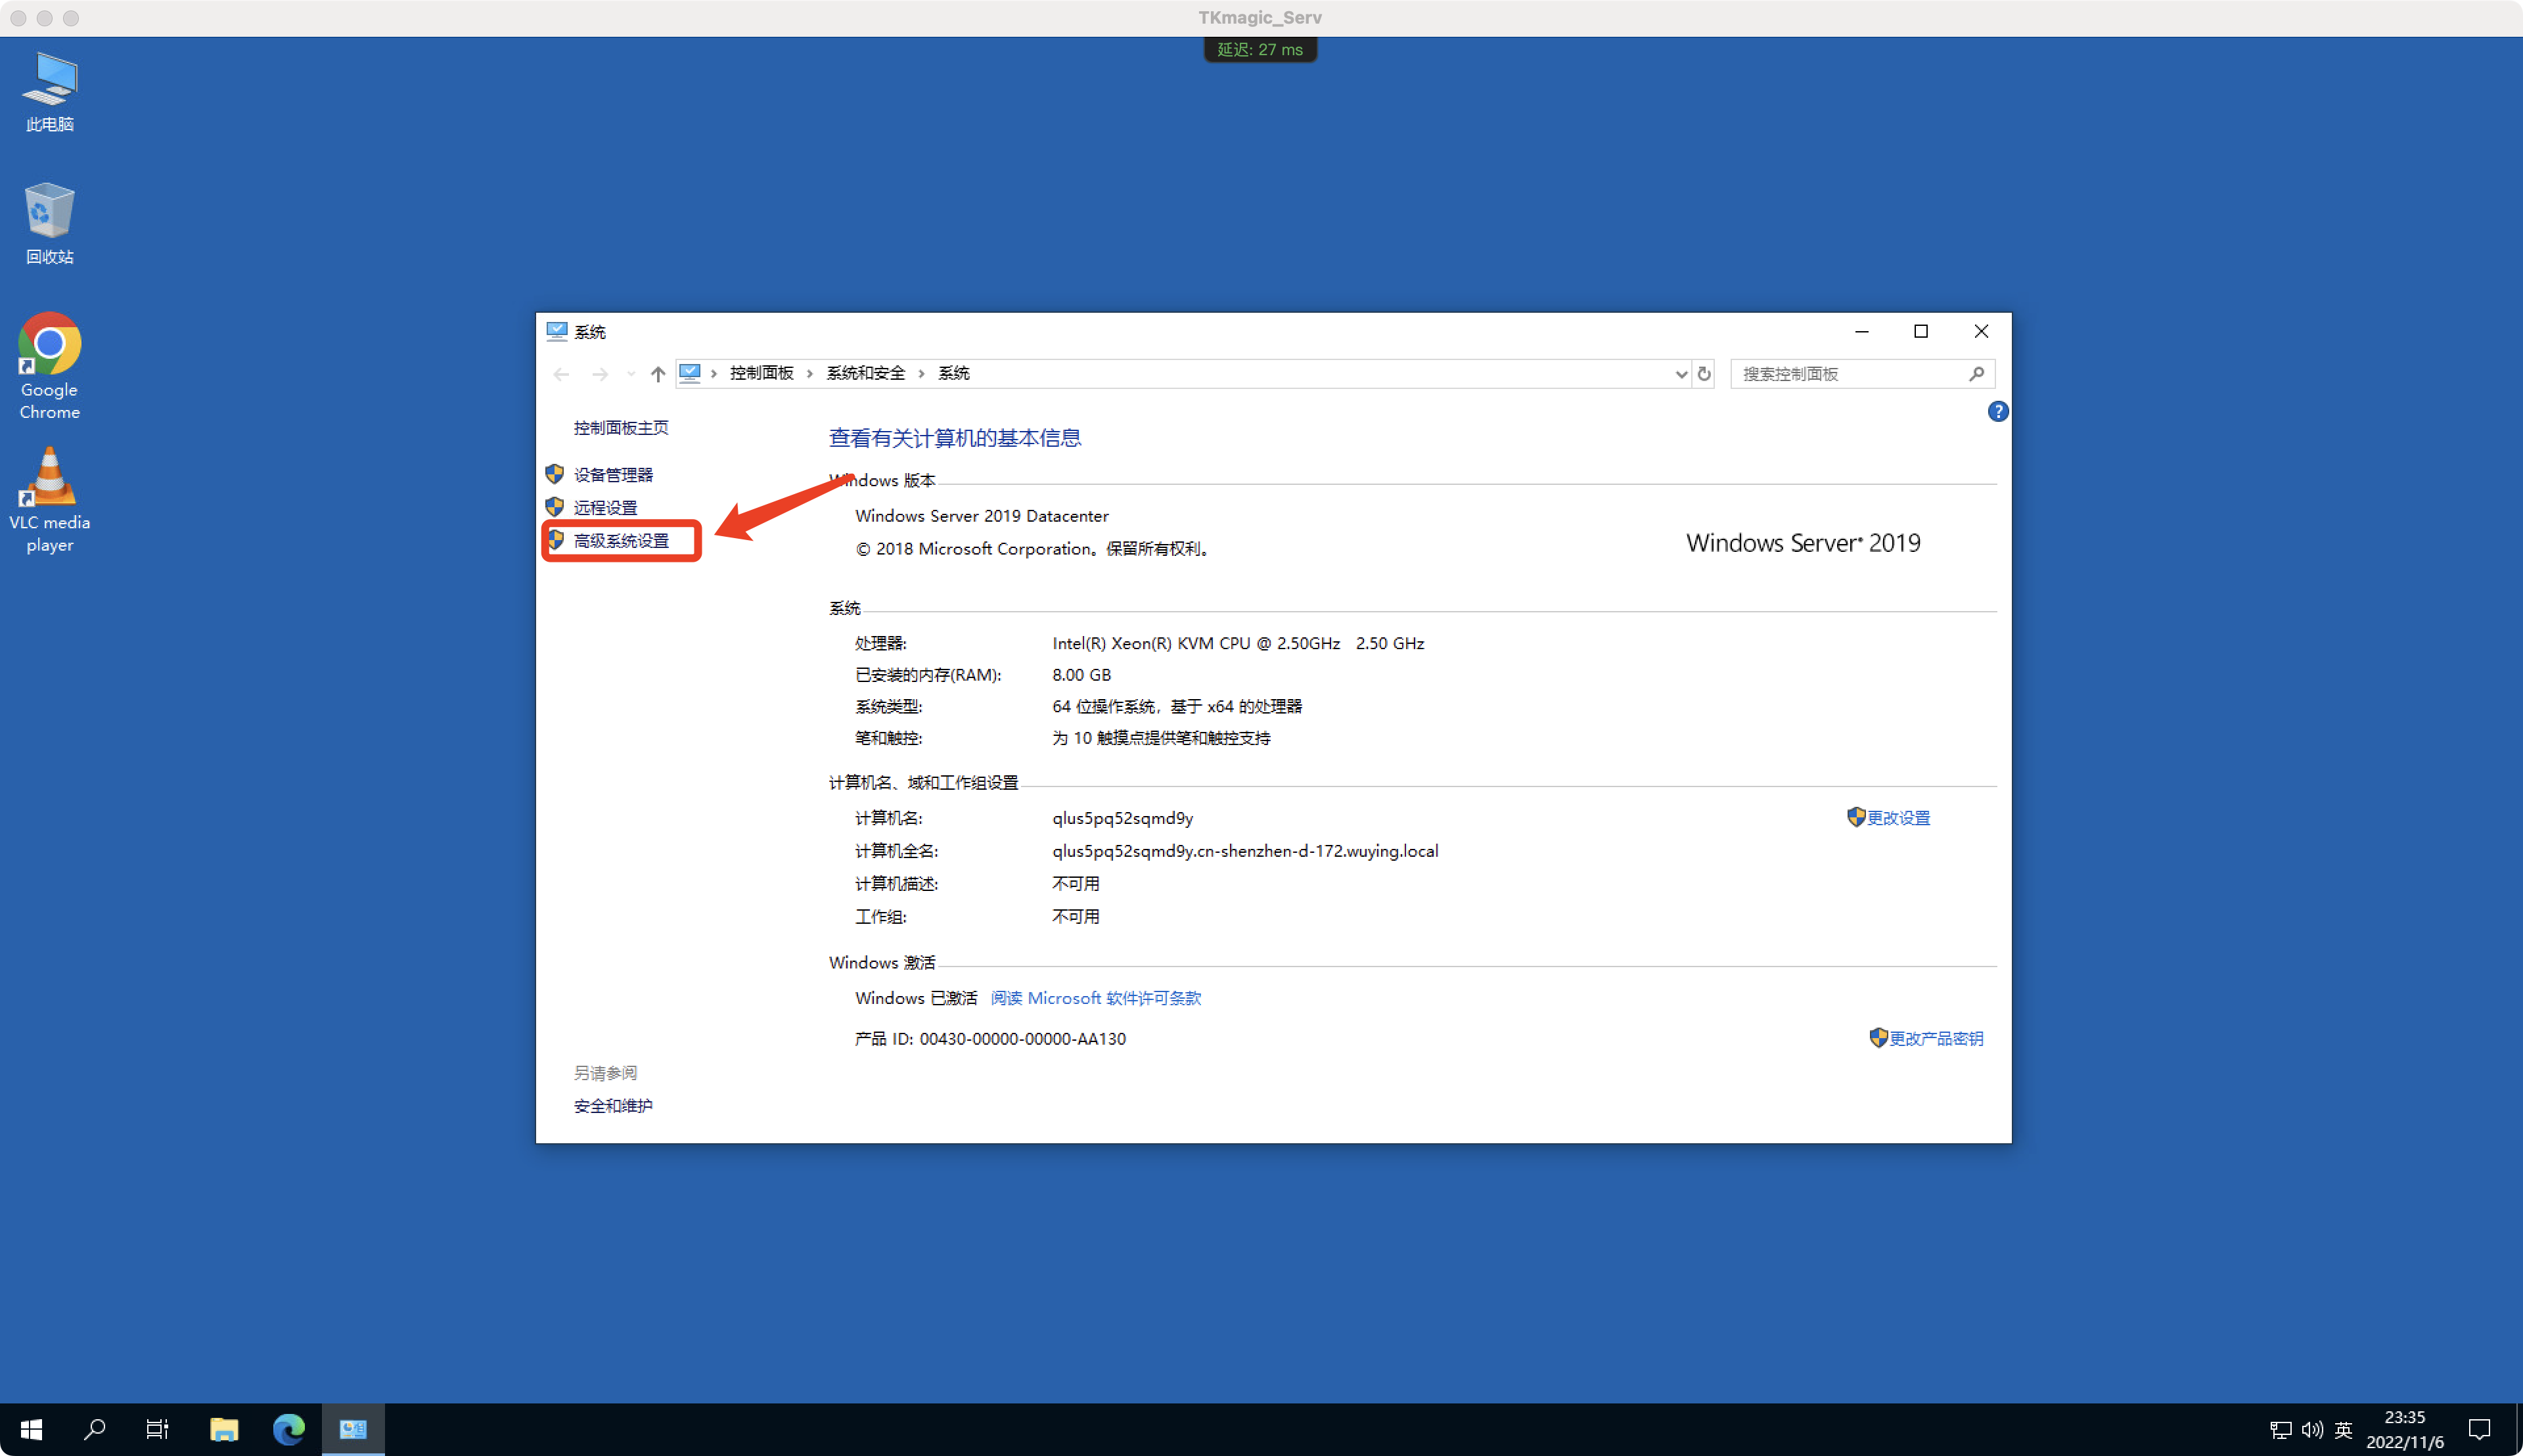Launch VLC media player from the desktop
Viewport: 2523px width, 1456px height.
point(49,478)
